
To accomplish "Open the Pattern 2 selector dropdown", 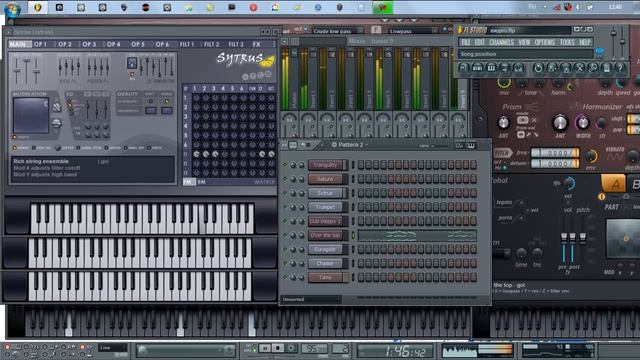I will (x=349, y=145).
